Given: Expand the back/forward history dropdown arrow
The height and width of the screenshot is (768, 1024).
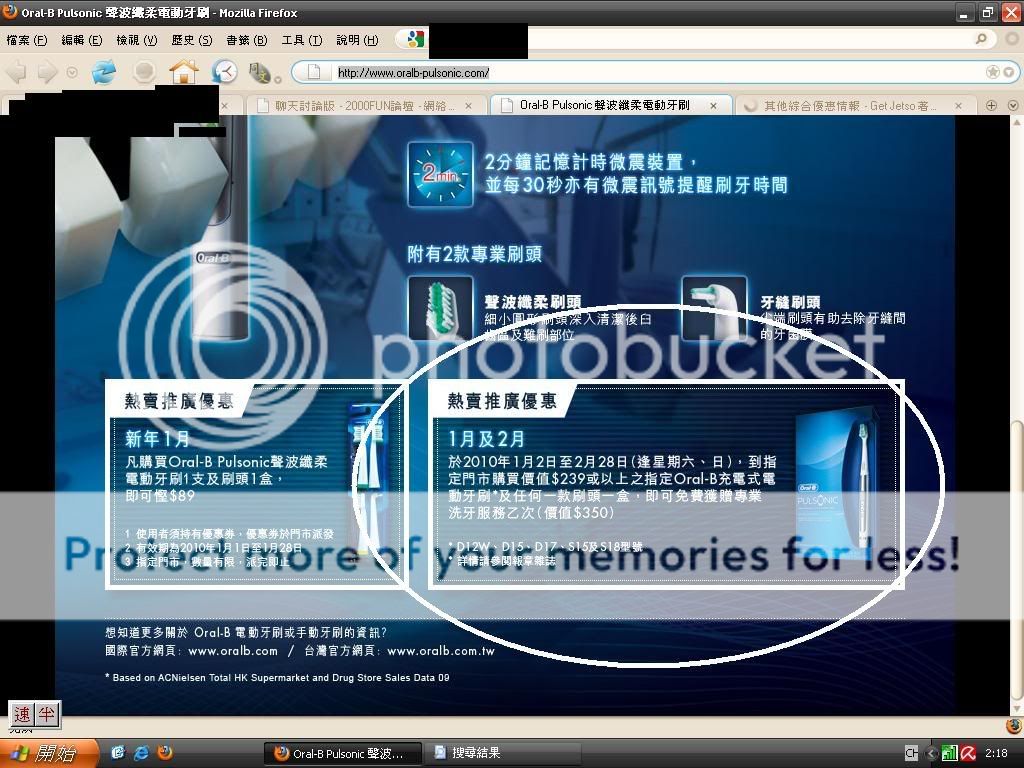Looking at the screenshot, I should [72, 72].
